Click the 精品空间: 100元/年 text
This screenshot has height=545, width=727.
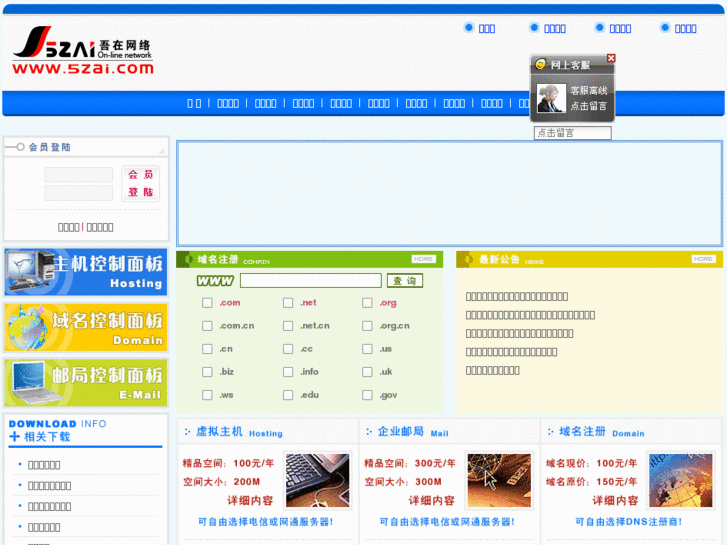[x=229, y=463]
